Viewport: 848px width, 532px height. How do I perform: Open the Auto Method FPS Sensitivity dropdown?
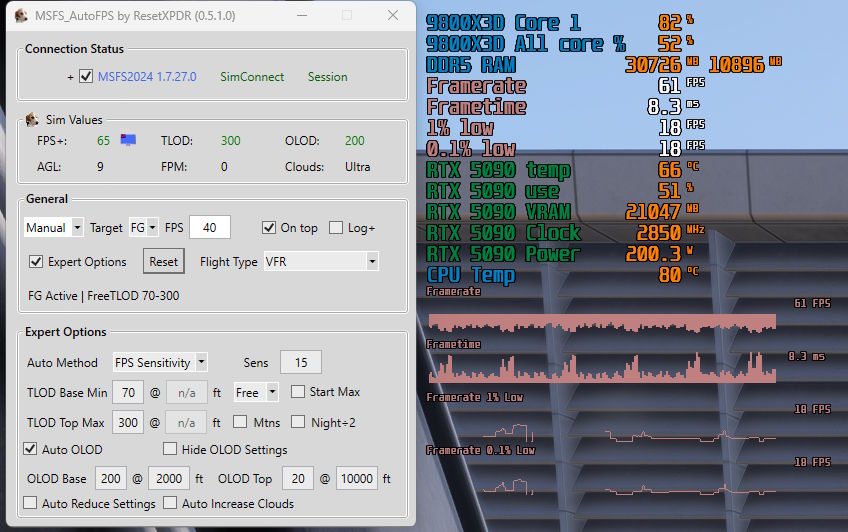pyautogui.click(x=160, y=362)
